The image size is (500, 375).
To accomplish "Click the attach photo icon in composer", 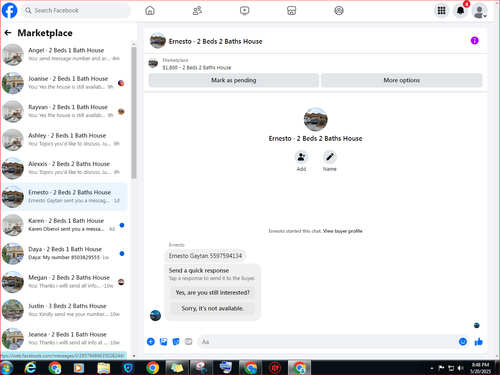I will pyautogui.click(x=163, y=342).
